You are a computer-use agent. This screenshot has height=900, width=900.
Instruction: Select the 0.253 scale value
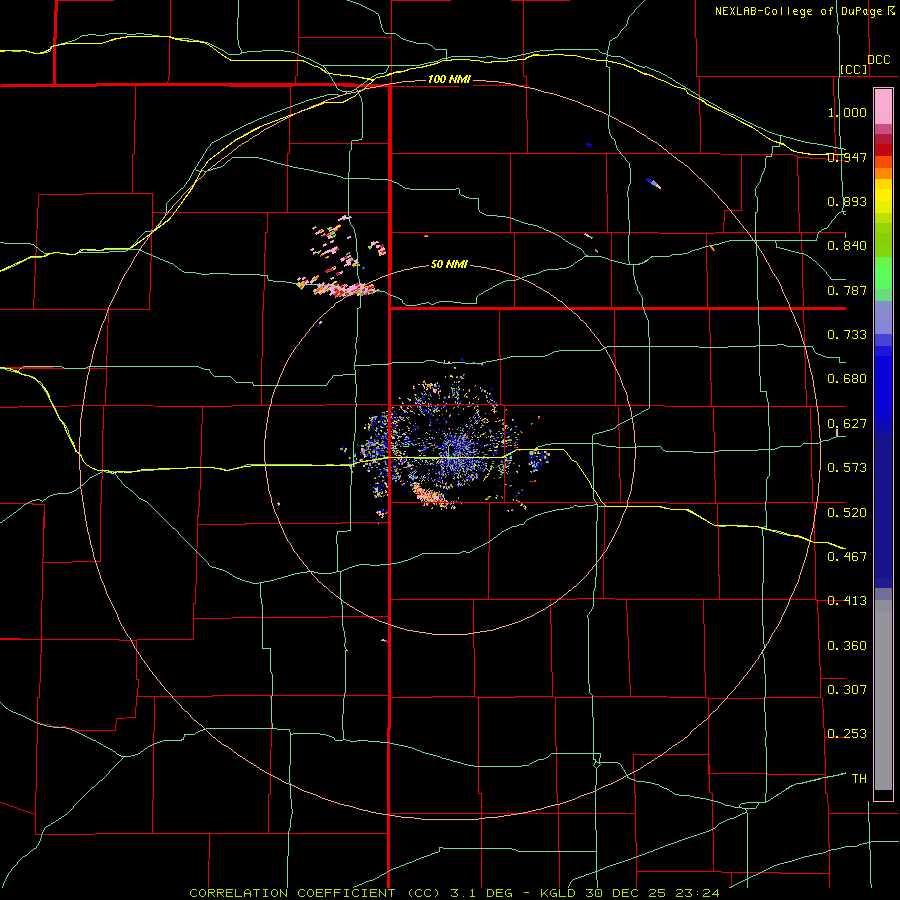pos(847,734)
